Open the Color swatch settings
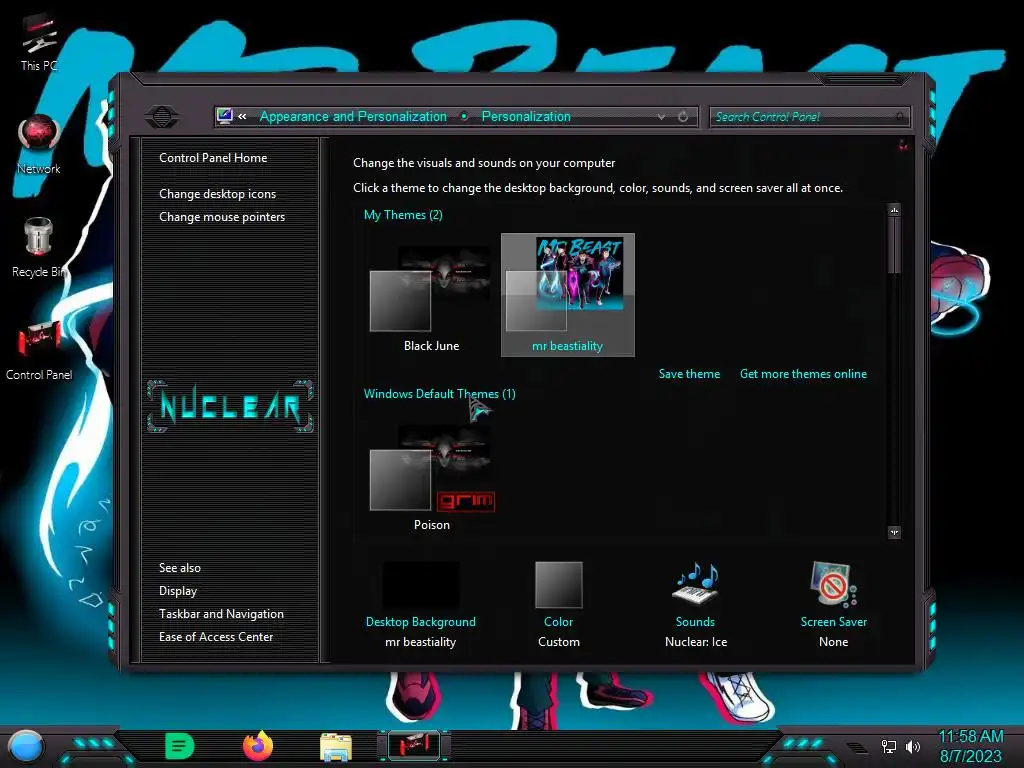The width and height of the screenshot is (1024, 768). pyautogui.click(x=558, y=585)
